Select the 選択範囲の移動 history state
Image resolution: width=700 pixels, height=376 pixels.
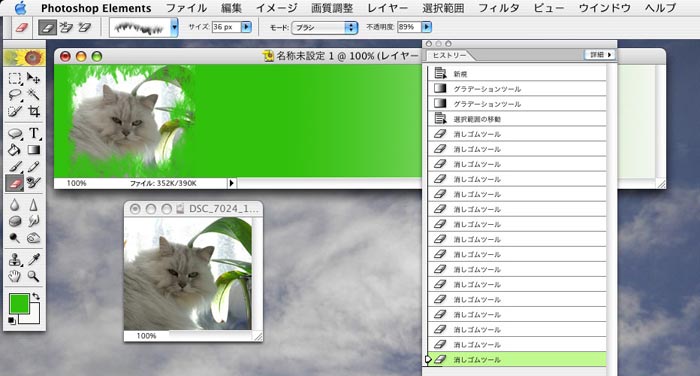(517, 119)
